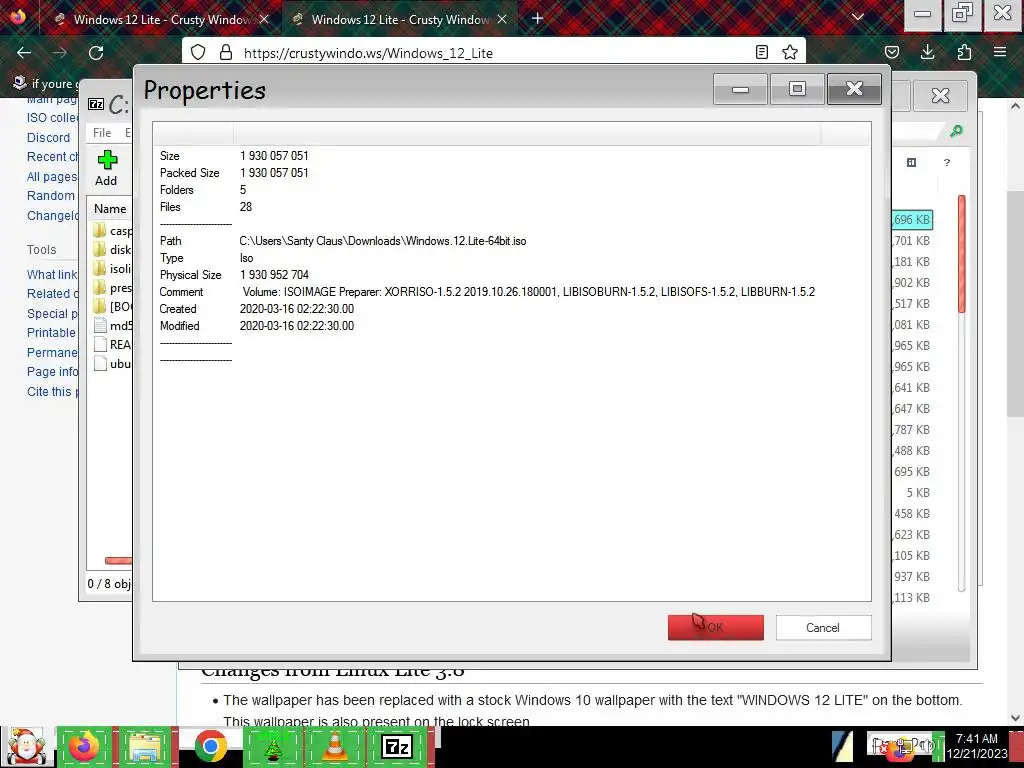Select the README file in 7-Zip

click(x=112, y=344)
